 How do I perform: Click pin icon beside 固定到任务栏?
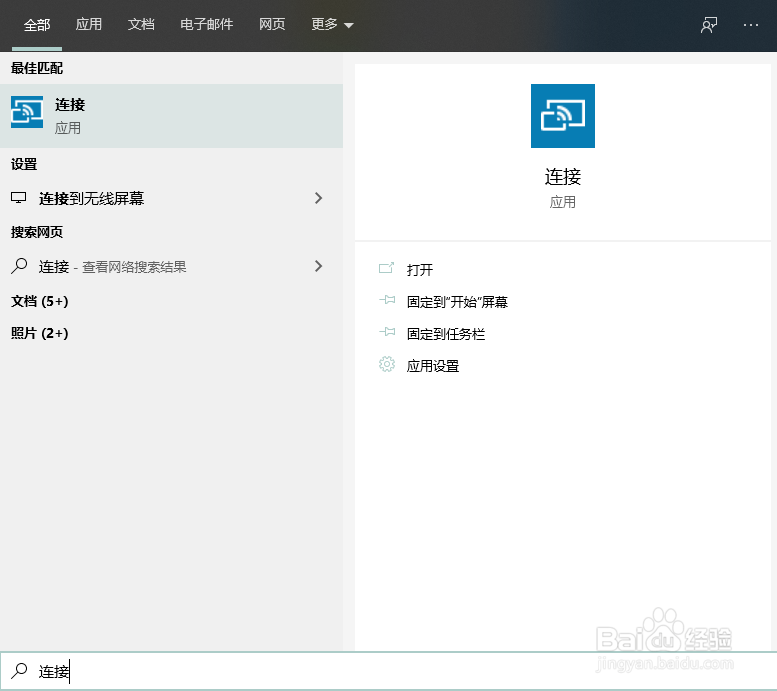click(x=387, y=332)
